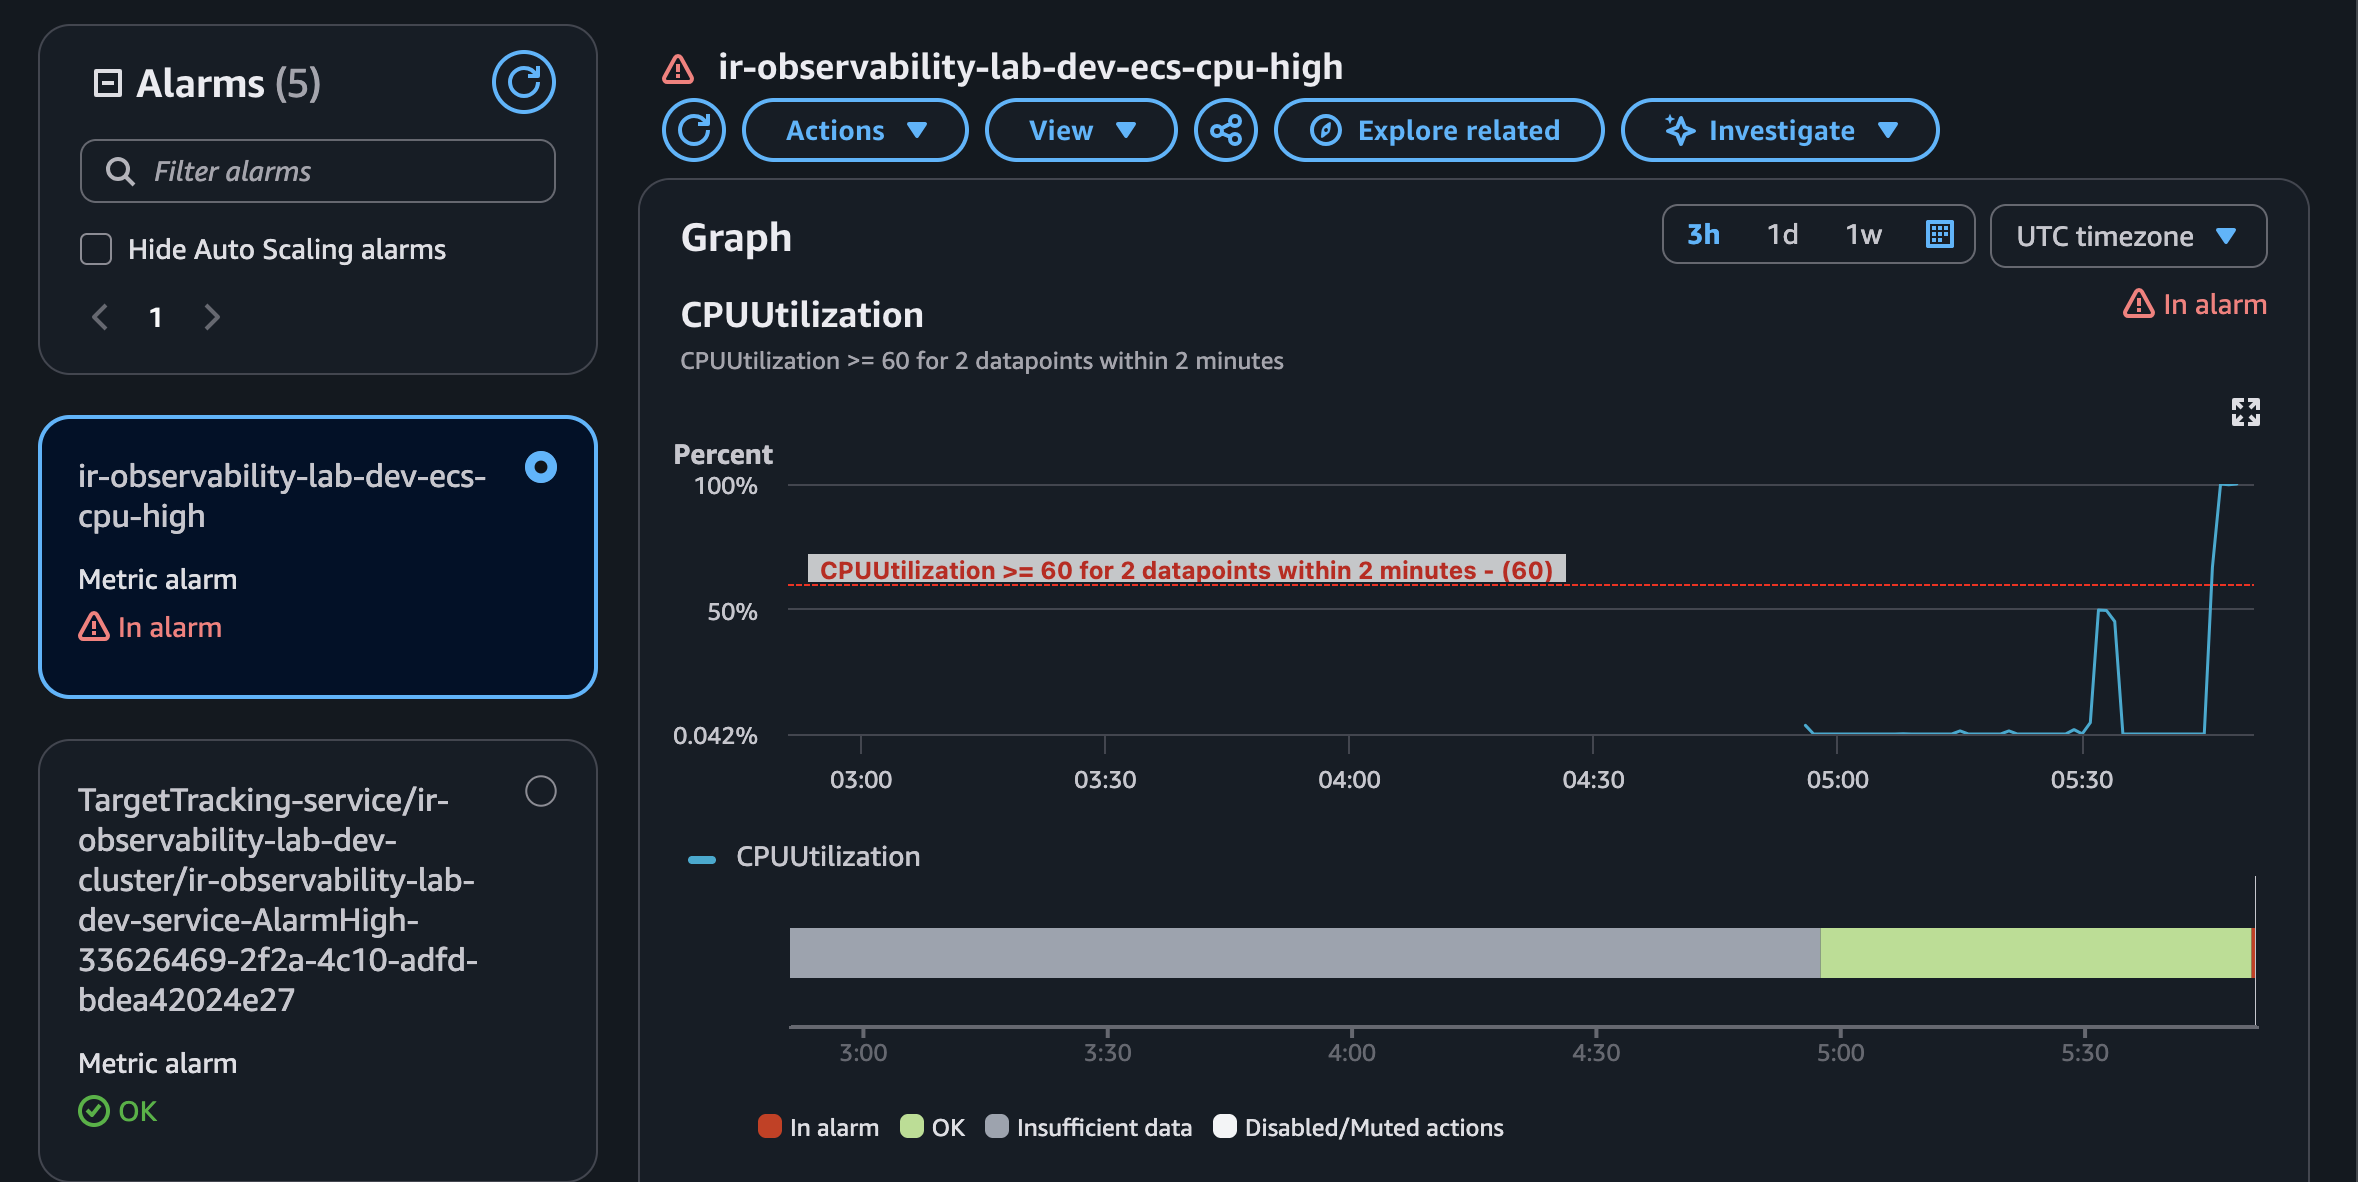Click the green OK state timeline segment
Screen dimensions: 2358x1182
coord(2036,953)
